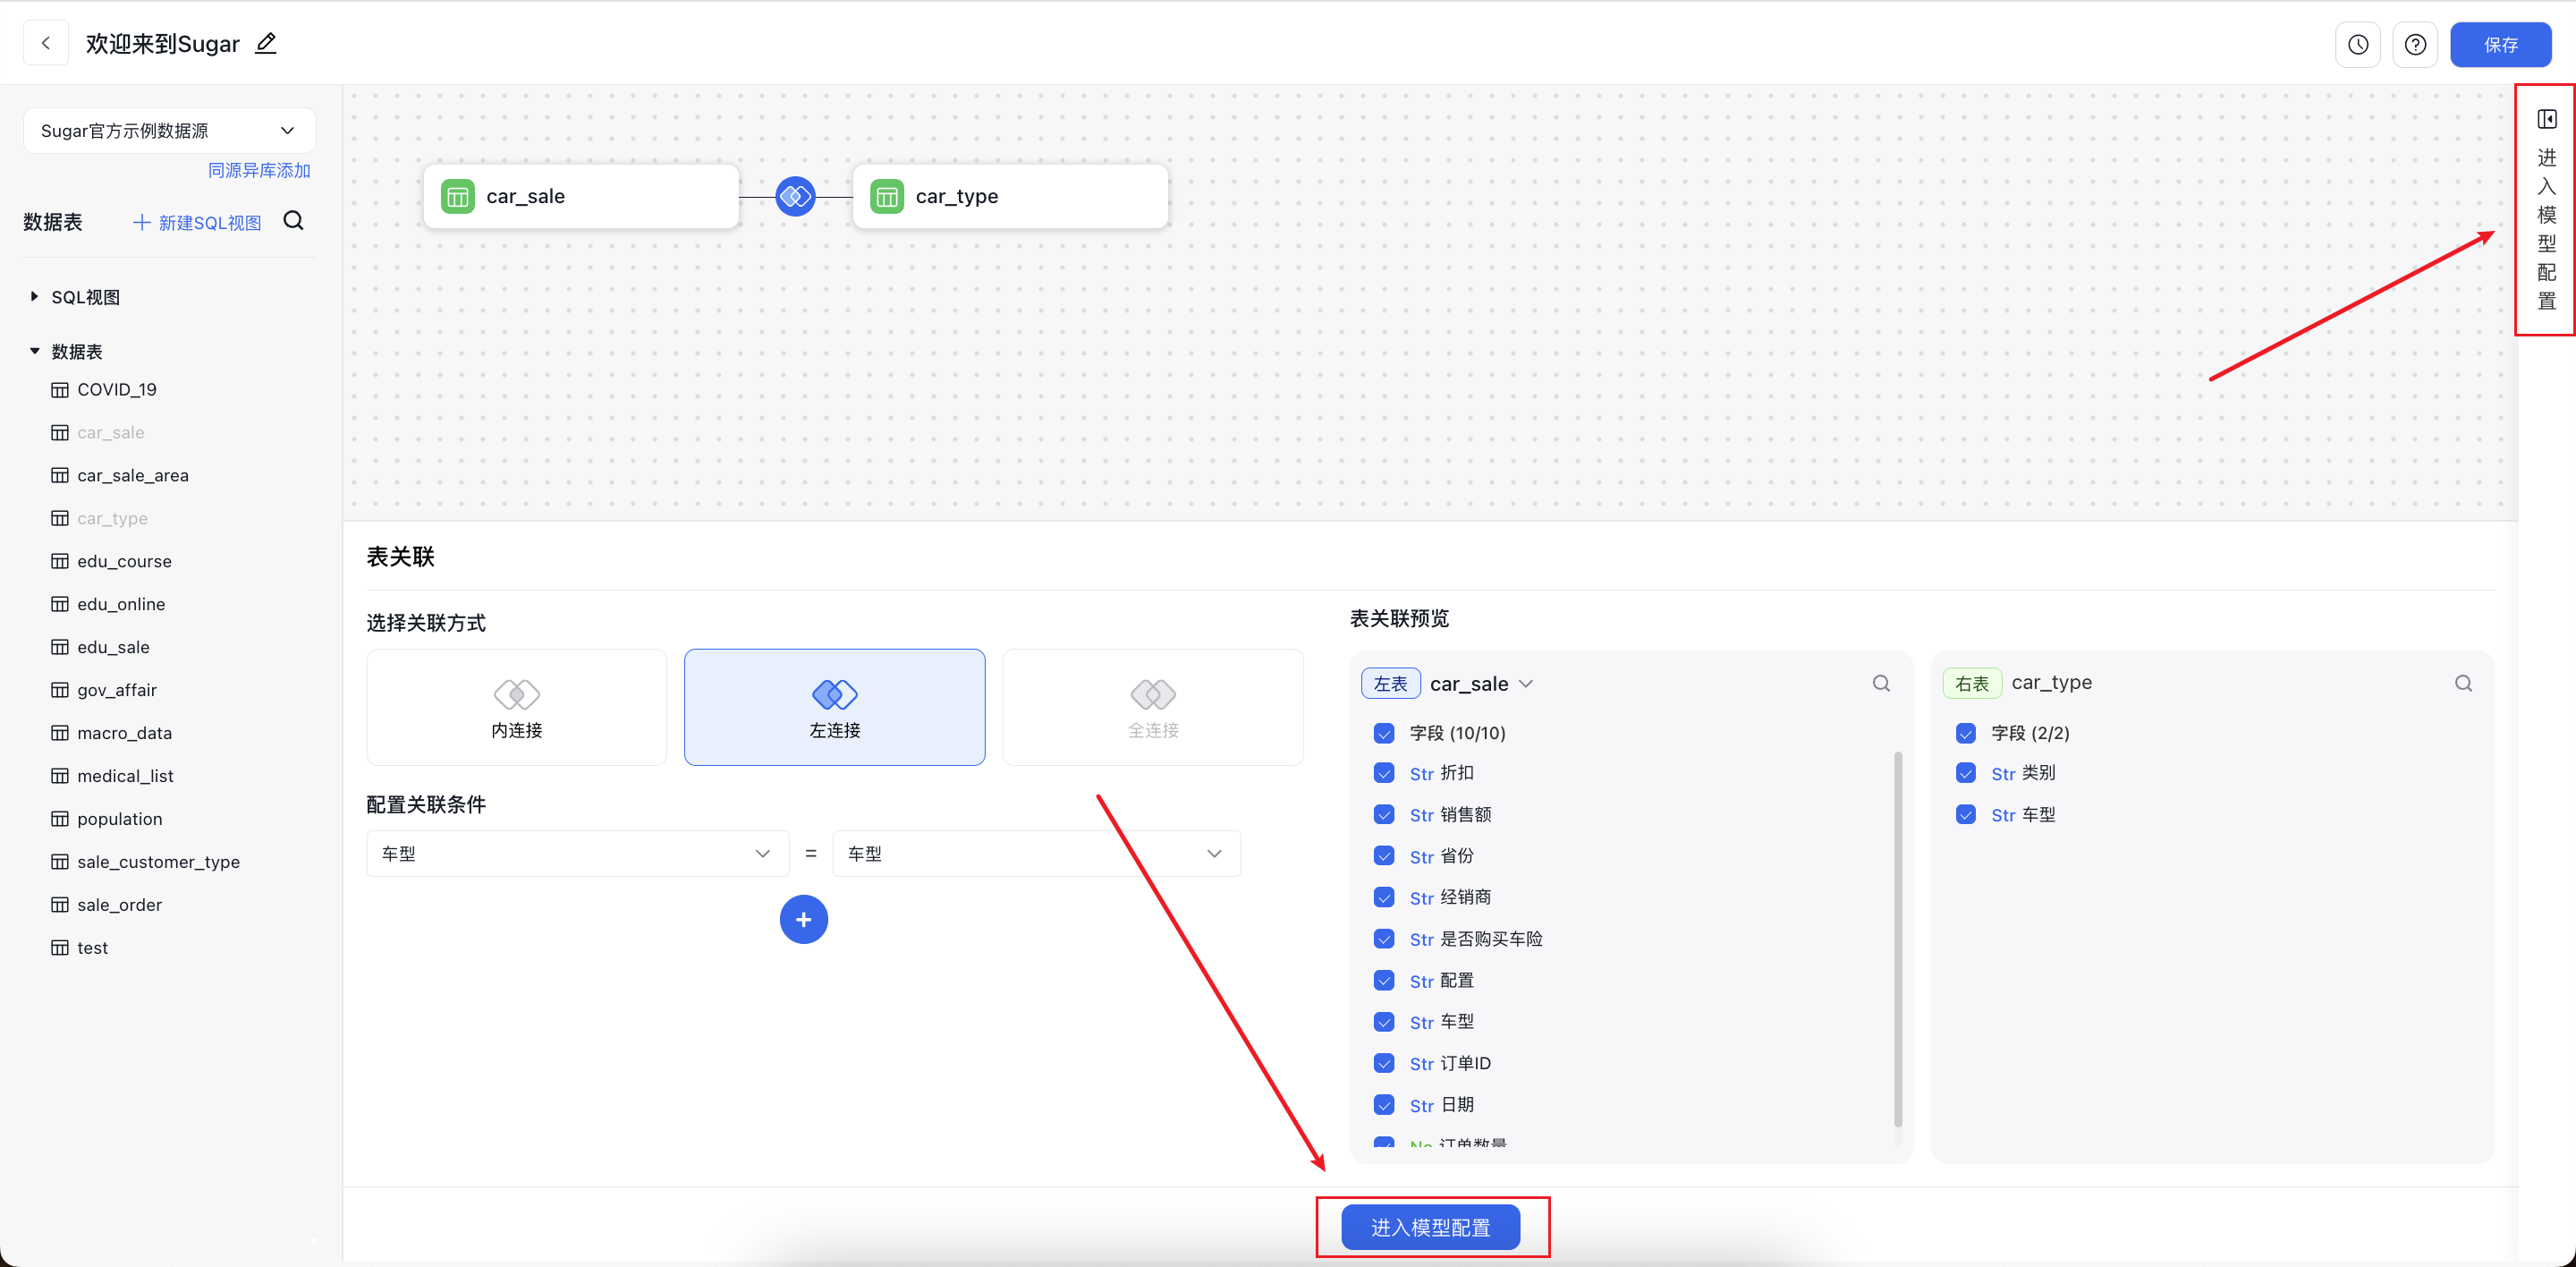Click the edu_course table icon

60,562
